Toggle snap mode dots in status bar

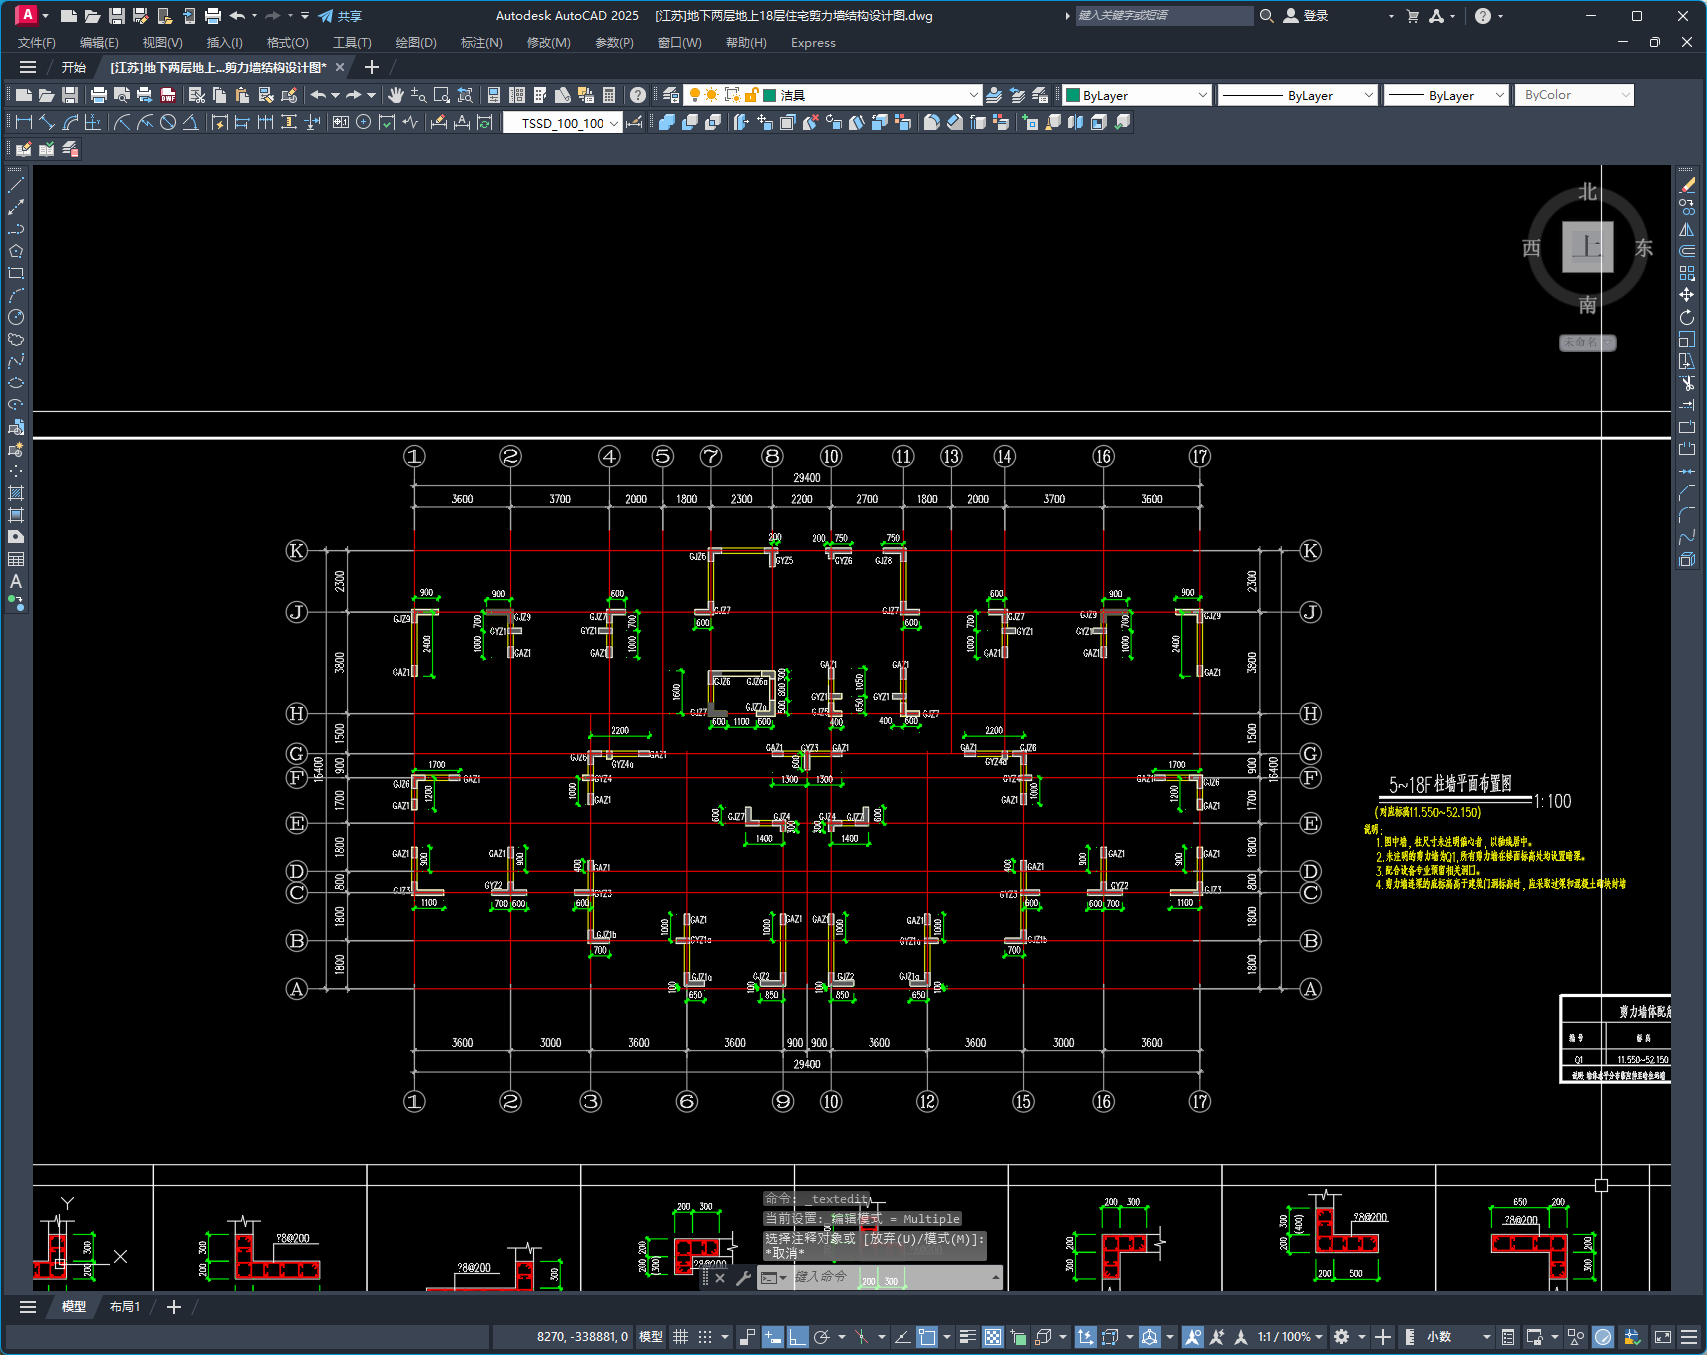pos(705,1337)
